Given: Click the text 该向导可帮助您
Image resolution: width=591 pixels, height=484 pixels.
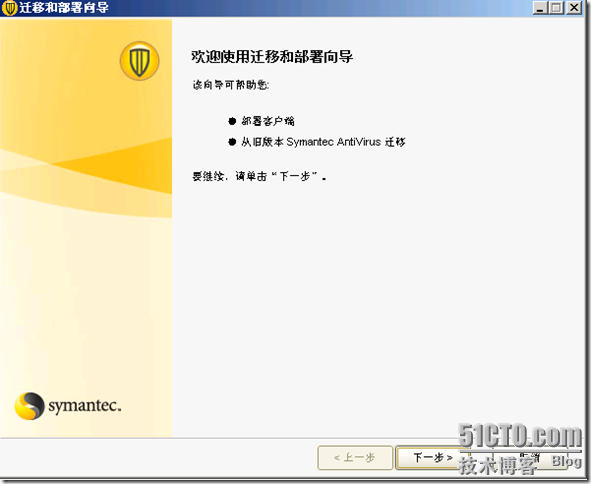Looking at the screenshot, I should [x=231, y=85].
